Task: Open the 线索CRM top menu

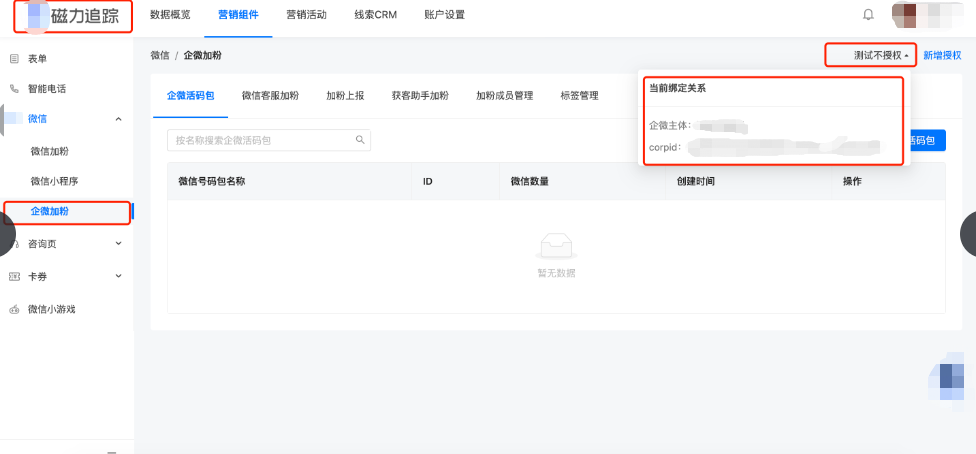Action: click(375, 15)
